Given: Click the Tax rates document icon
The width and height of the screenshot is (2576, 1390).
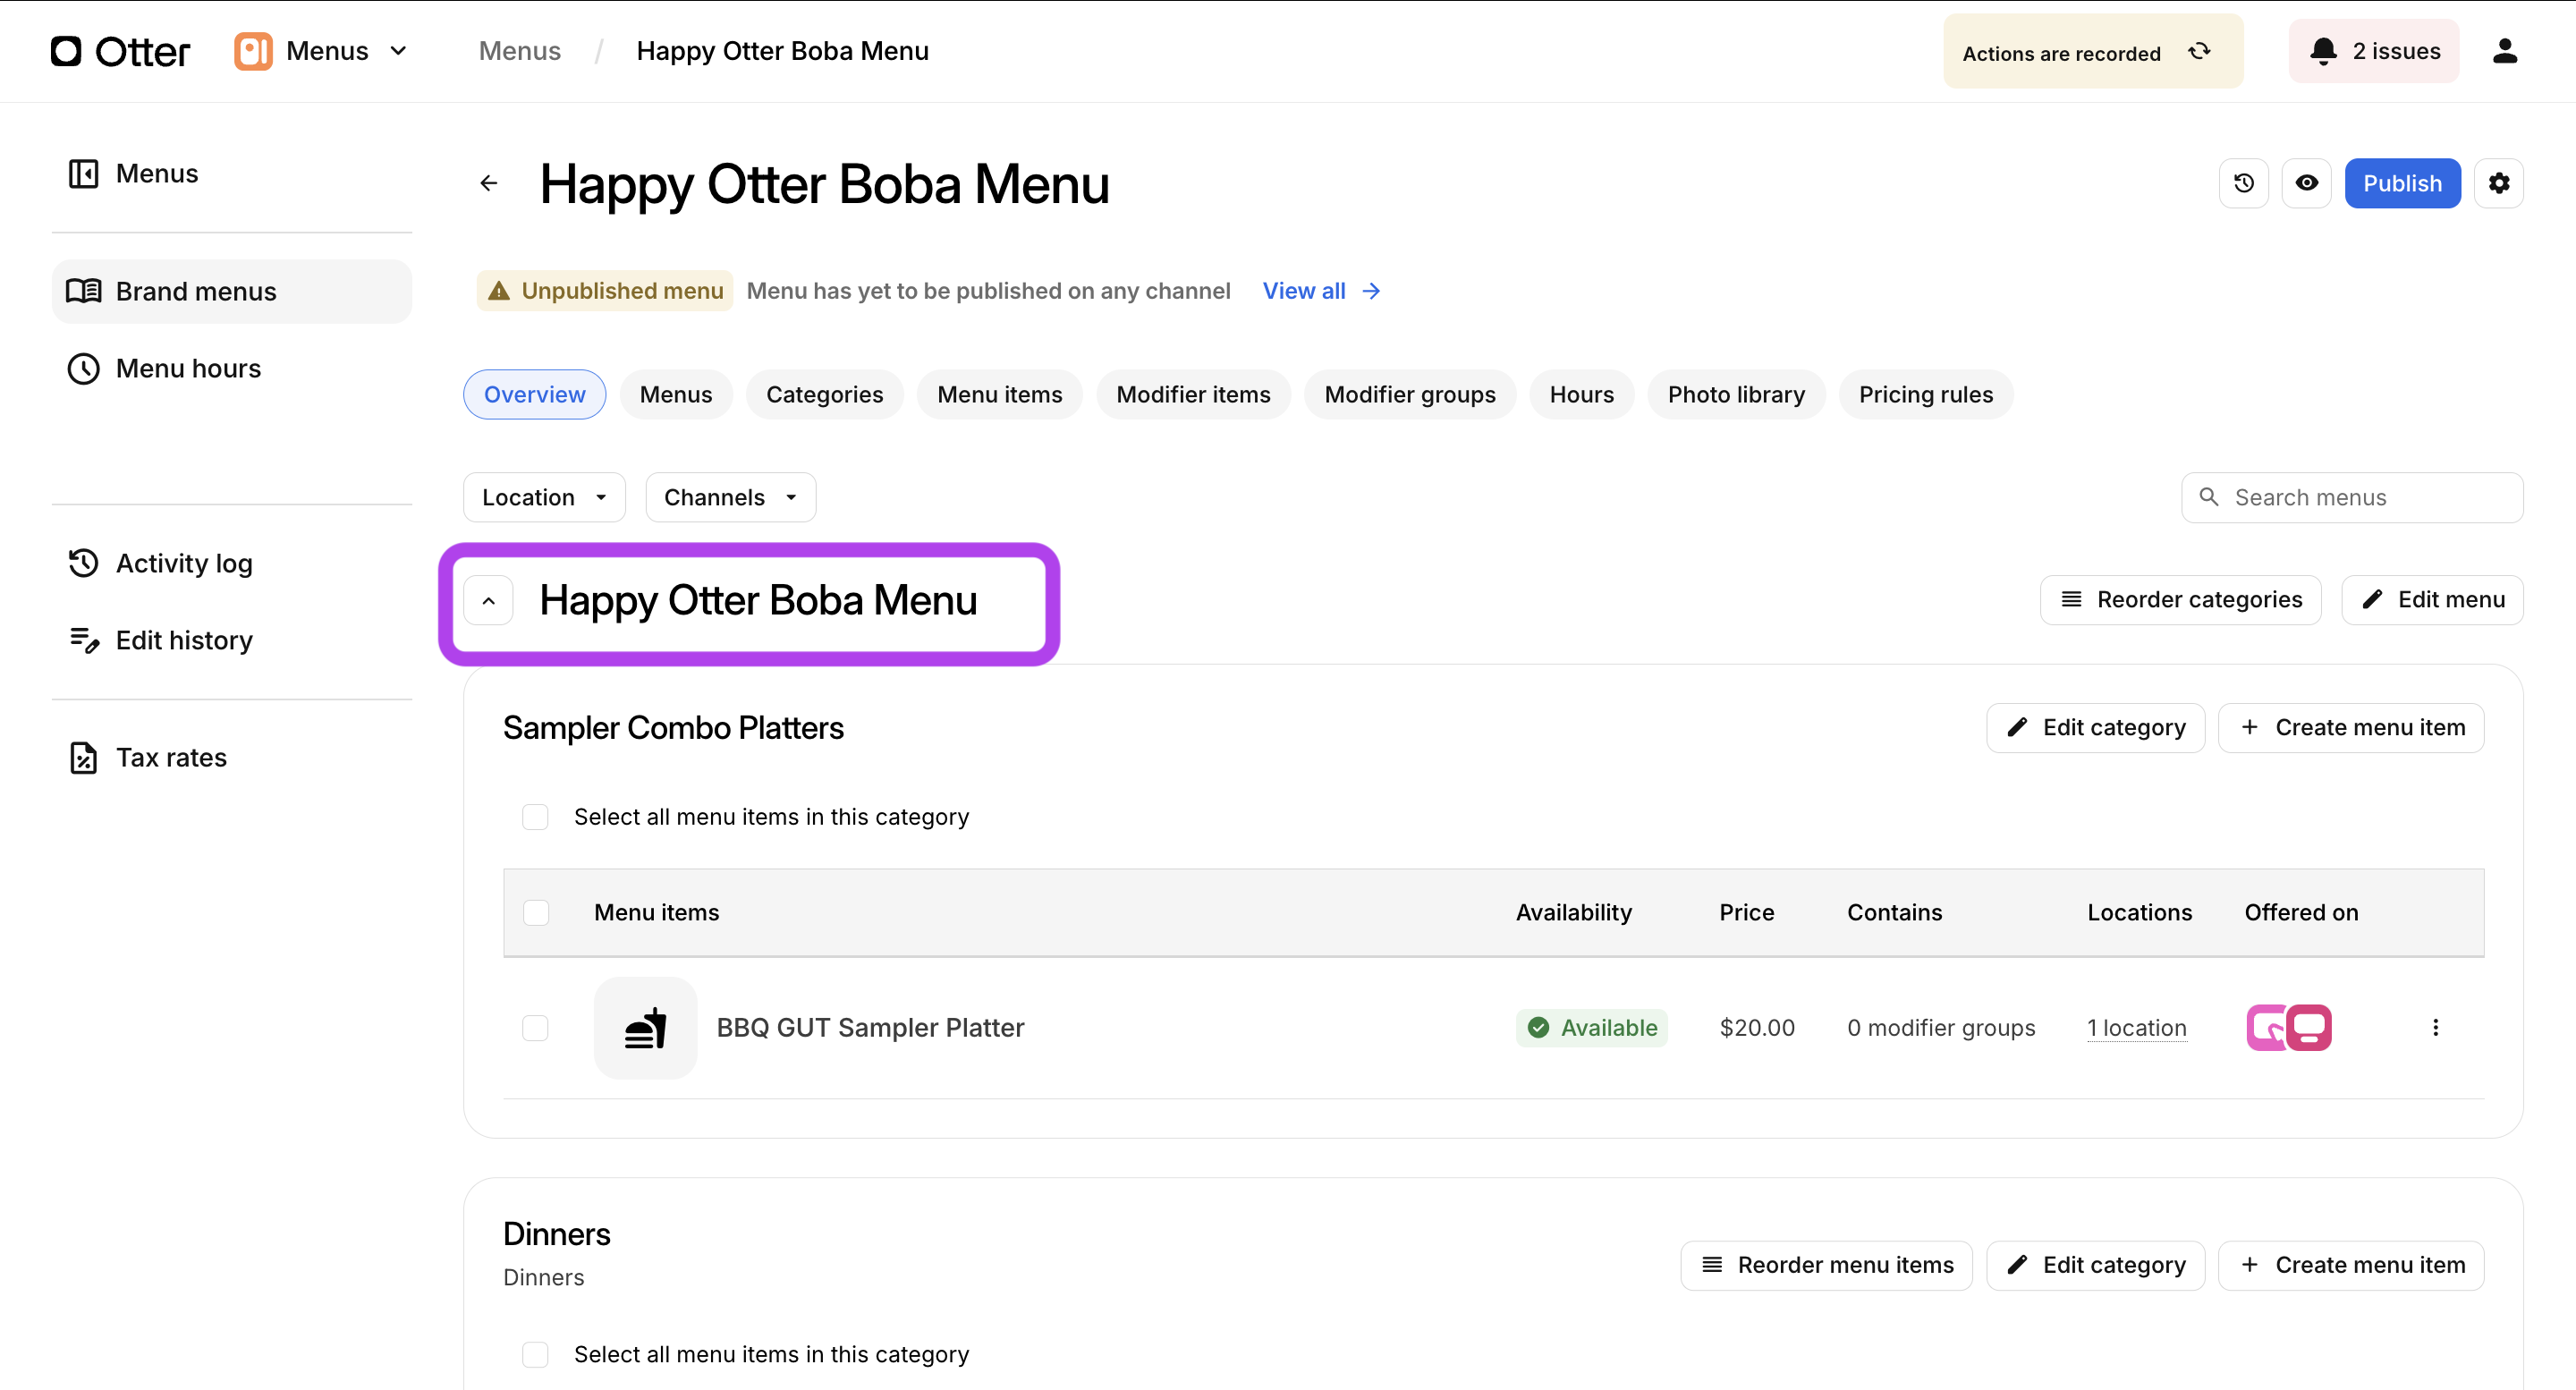Looking at the screenshot, I should (x=83, y=757).
